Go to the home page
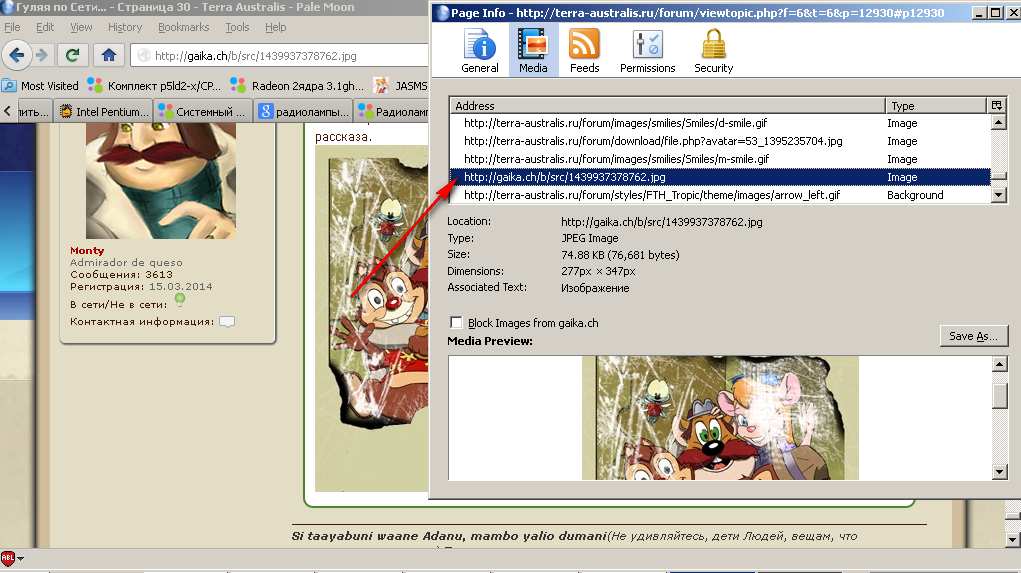1021x573 pixels. tap(109, 55)
